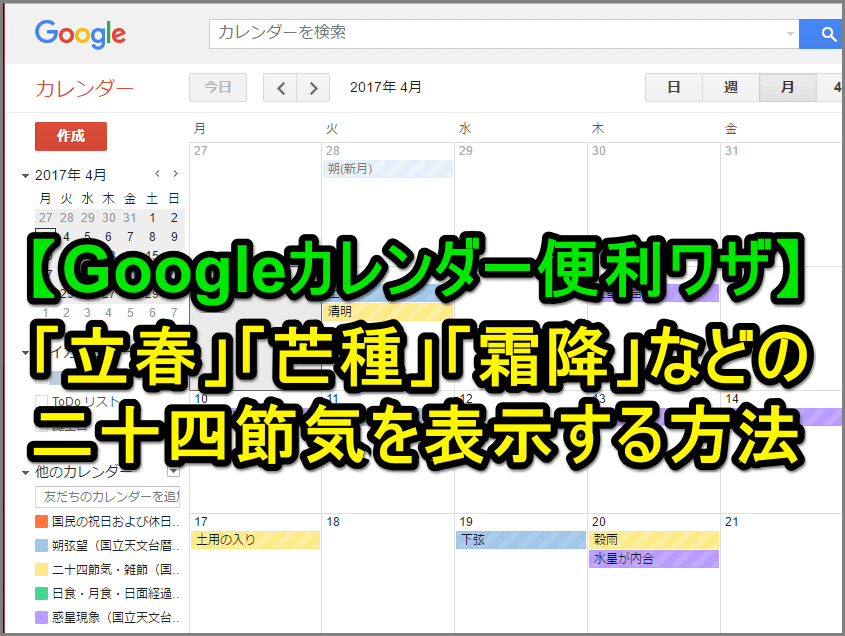Screen dimensions: 845x636
Task: Toggle 国民の祝日および休日 calendar orange swatch
Action: (41, 521)
